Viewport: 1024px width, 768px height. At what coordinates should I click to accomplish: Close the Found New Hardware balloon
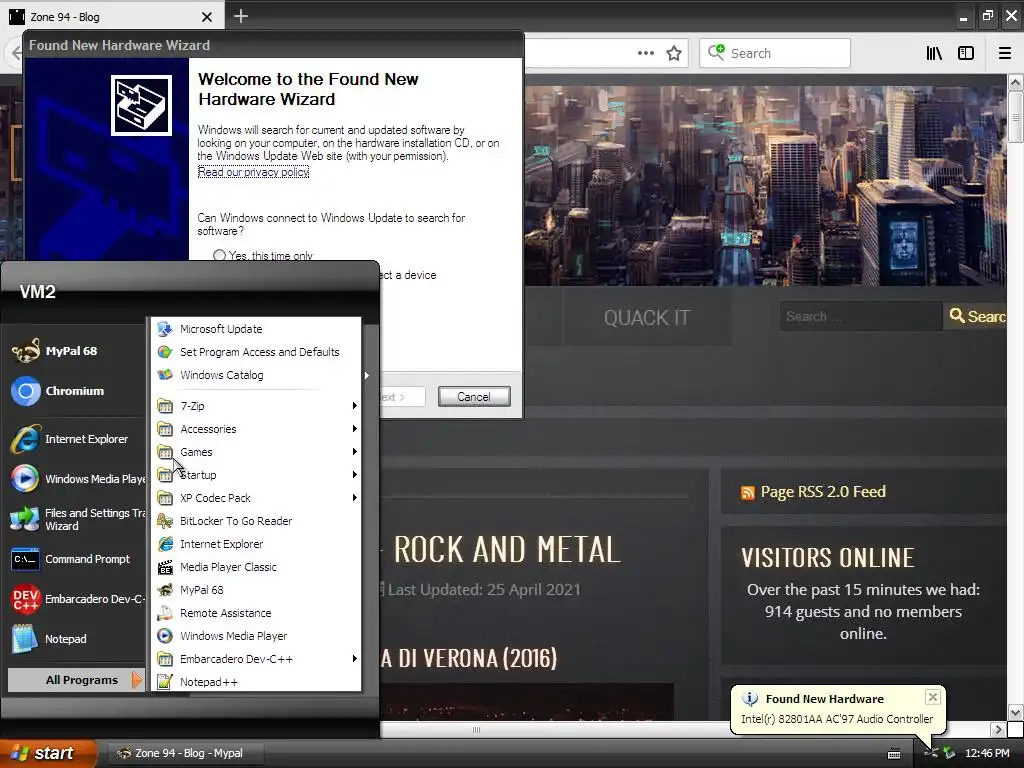pos(933,697)
